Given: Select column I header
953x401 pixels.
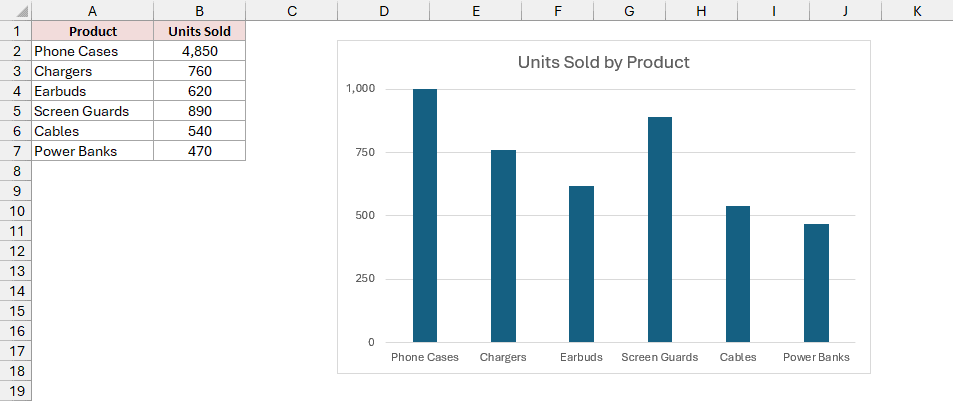Looking at the screenshot, I should click(773, 10).
